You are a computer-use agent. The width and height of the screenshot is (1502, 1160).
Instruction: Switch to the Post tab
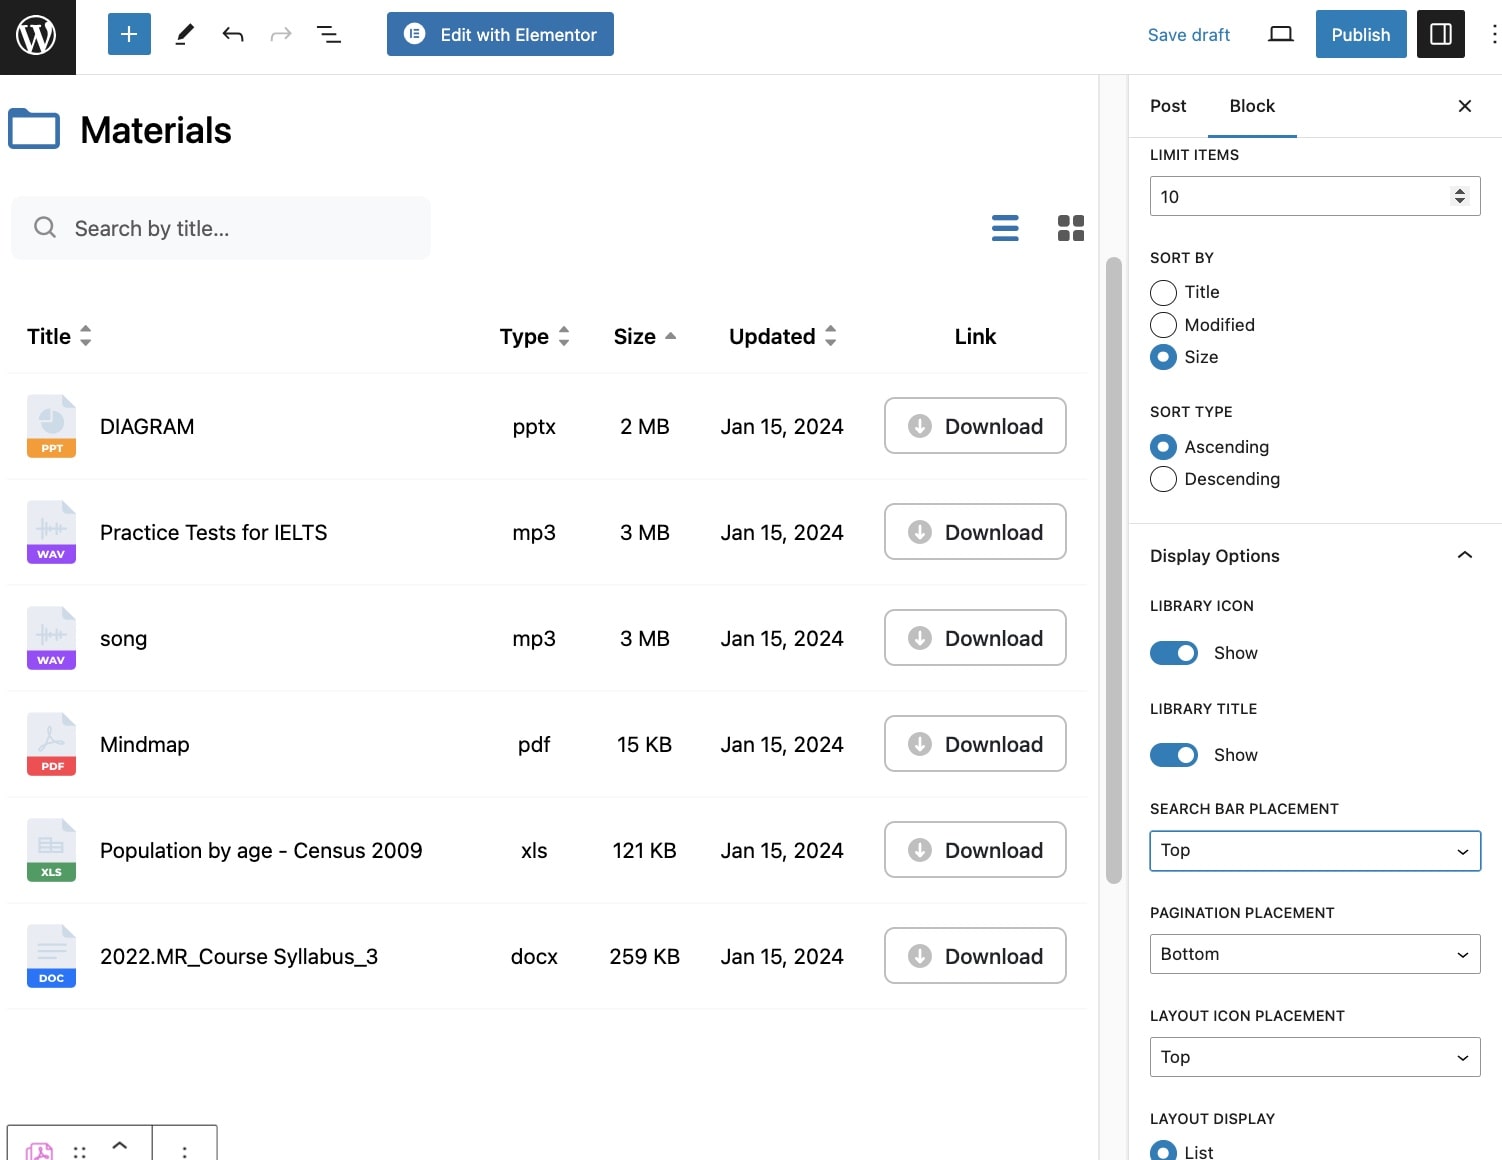point(1168,106)
